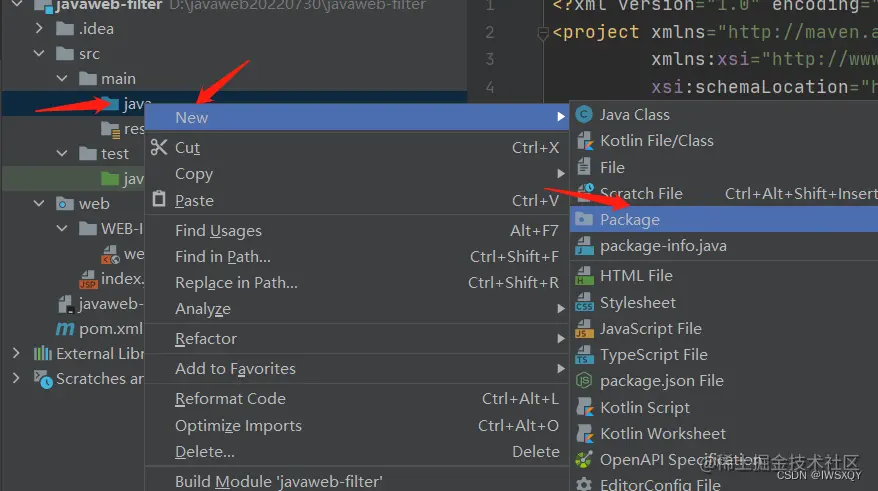Collapse the test folder
The height and width of the screenshot is (491, 878).
(x=62, y=153)
